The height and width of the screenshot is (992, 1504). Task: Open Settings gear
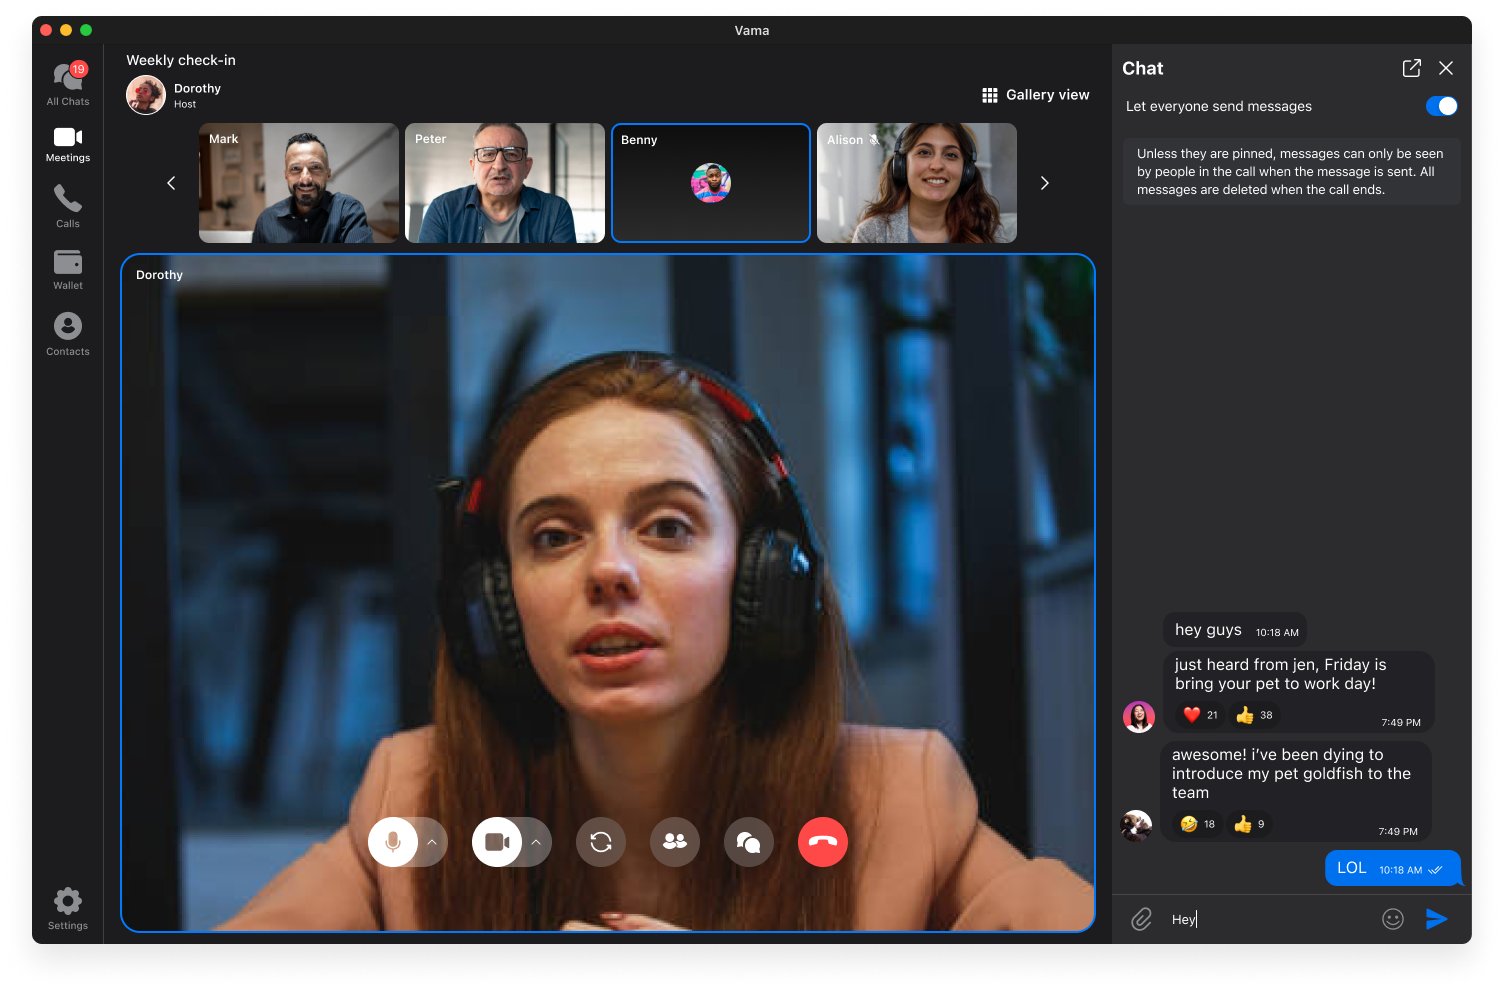click(x=68, y=908)
